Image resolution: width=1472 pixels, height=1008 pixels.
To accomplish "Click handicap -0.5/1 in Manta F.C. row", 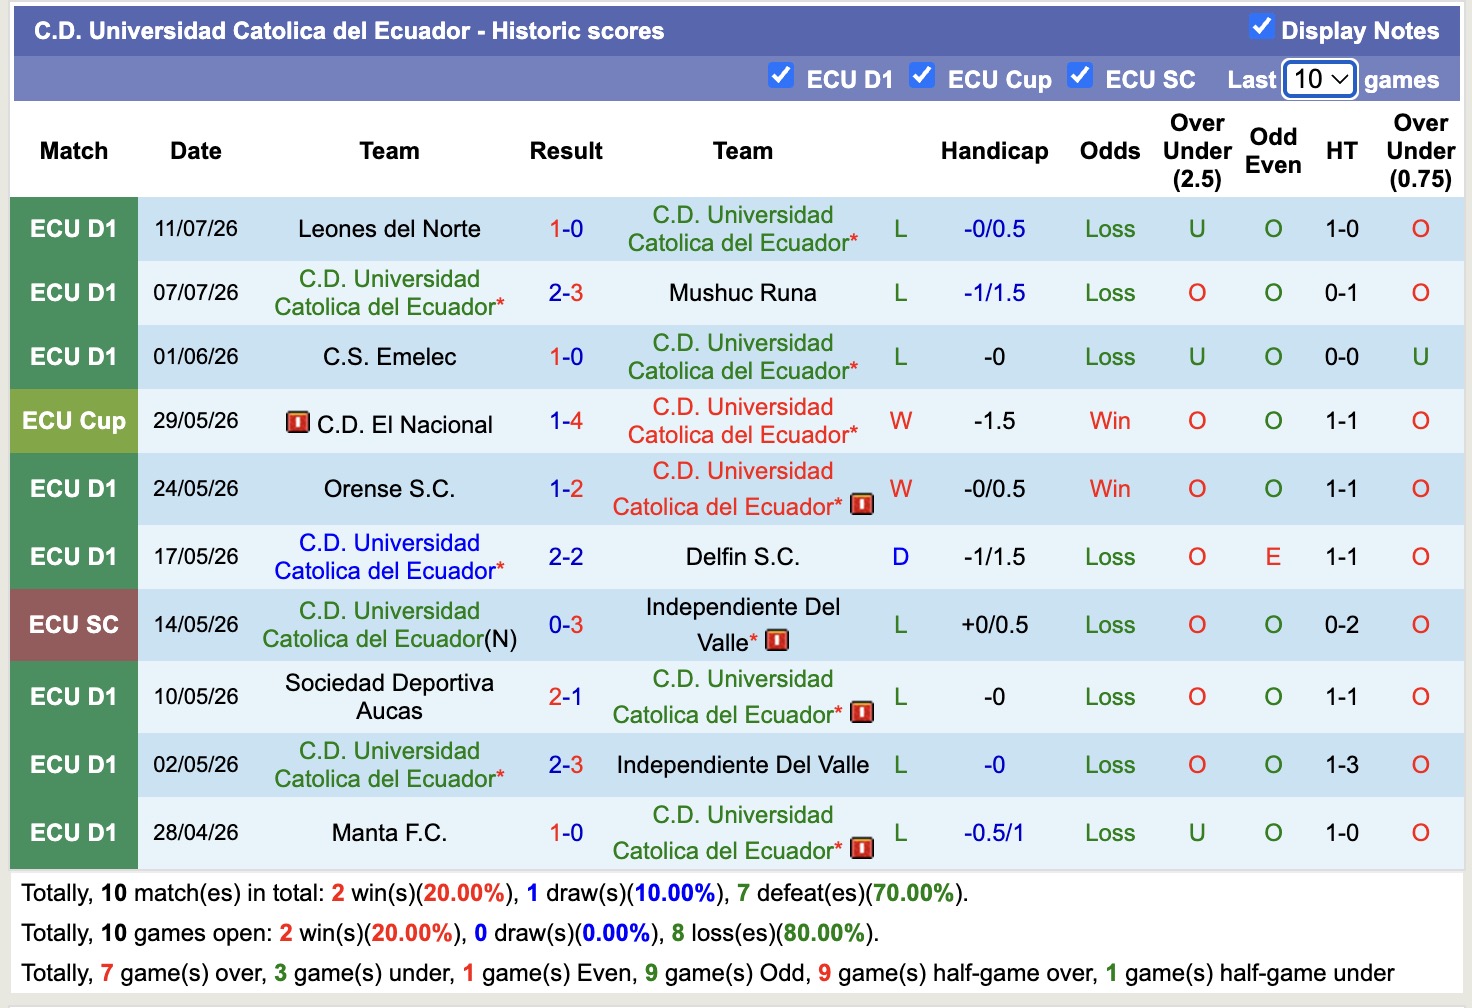I will coord(994,833).
